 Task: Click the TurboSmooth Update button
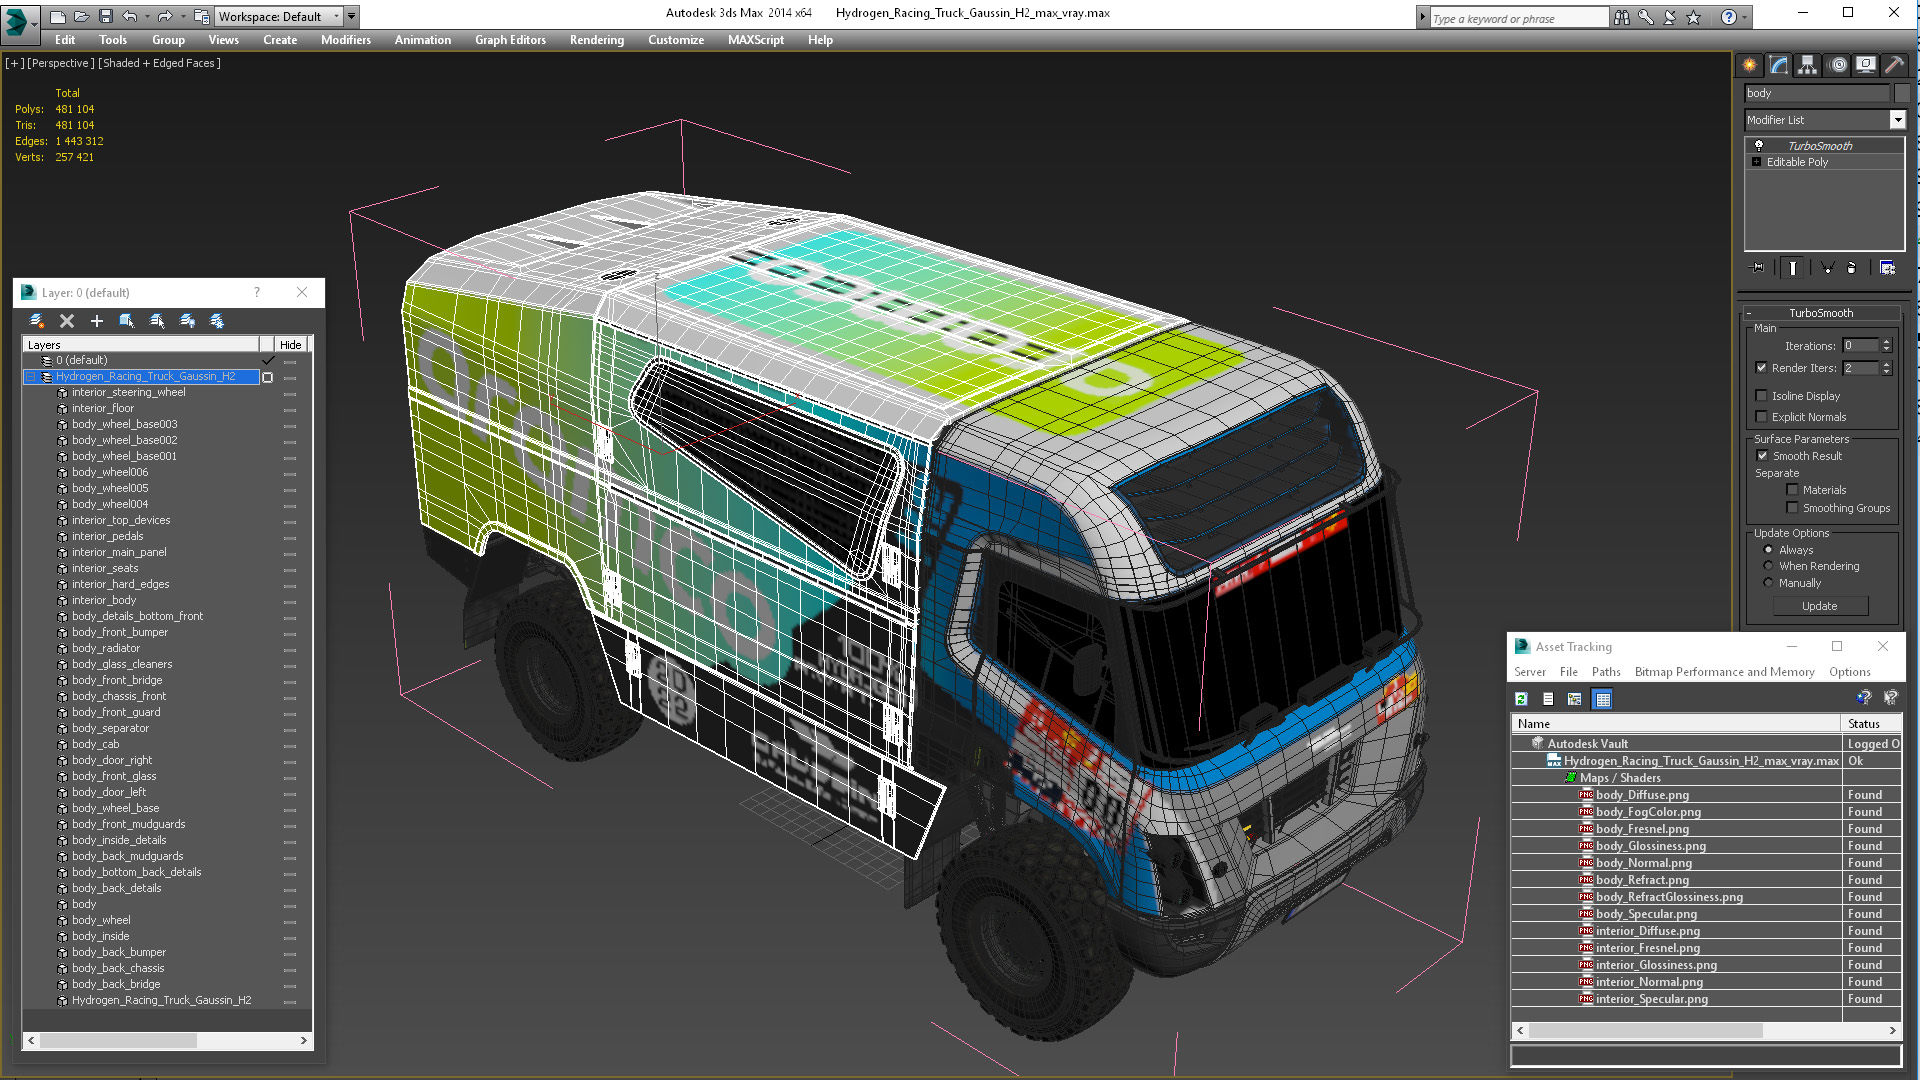click(x=1820, y=606)
